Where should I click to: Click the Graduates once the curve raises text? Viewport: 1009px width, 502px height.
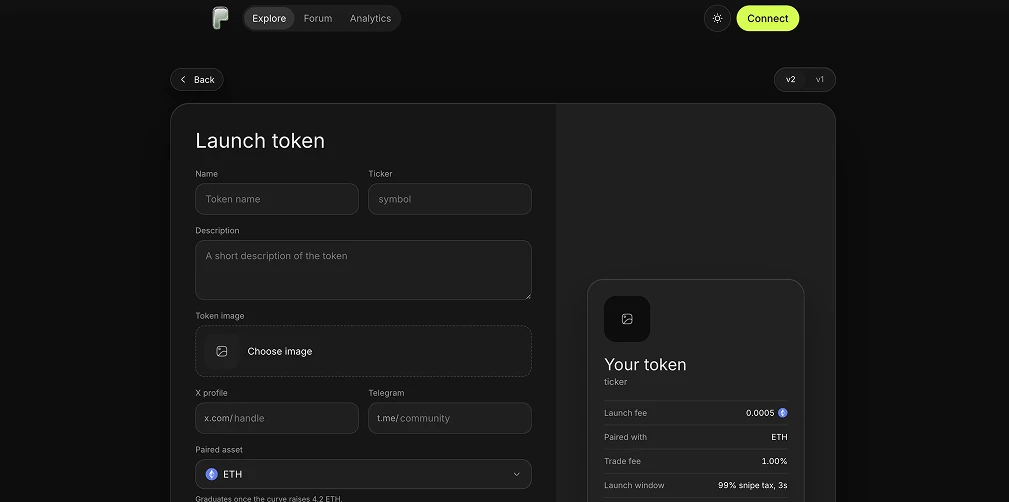pos(269,499)
